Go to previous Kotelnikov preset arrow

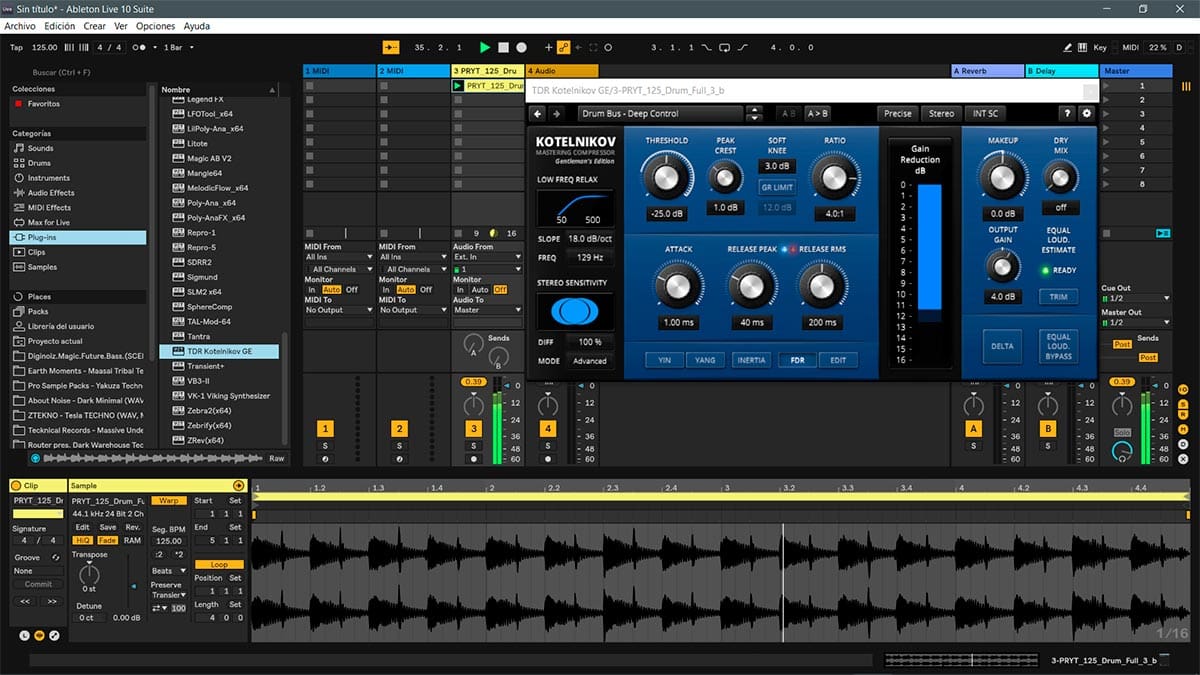click(x=539, y=114)
